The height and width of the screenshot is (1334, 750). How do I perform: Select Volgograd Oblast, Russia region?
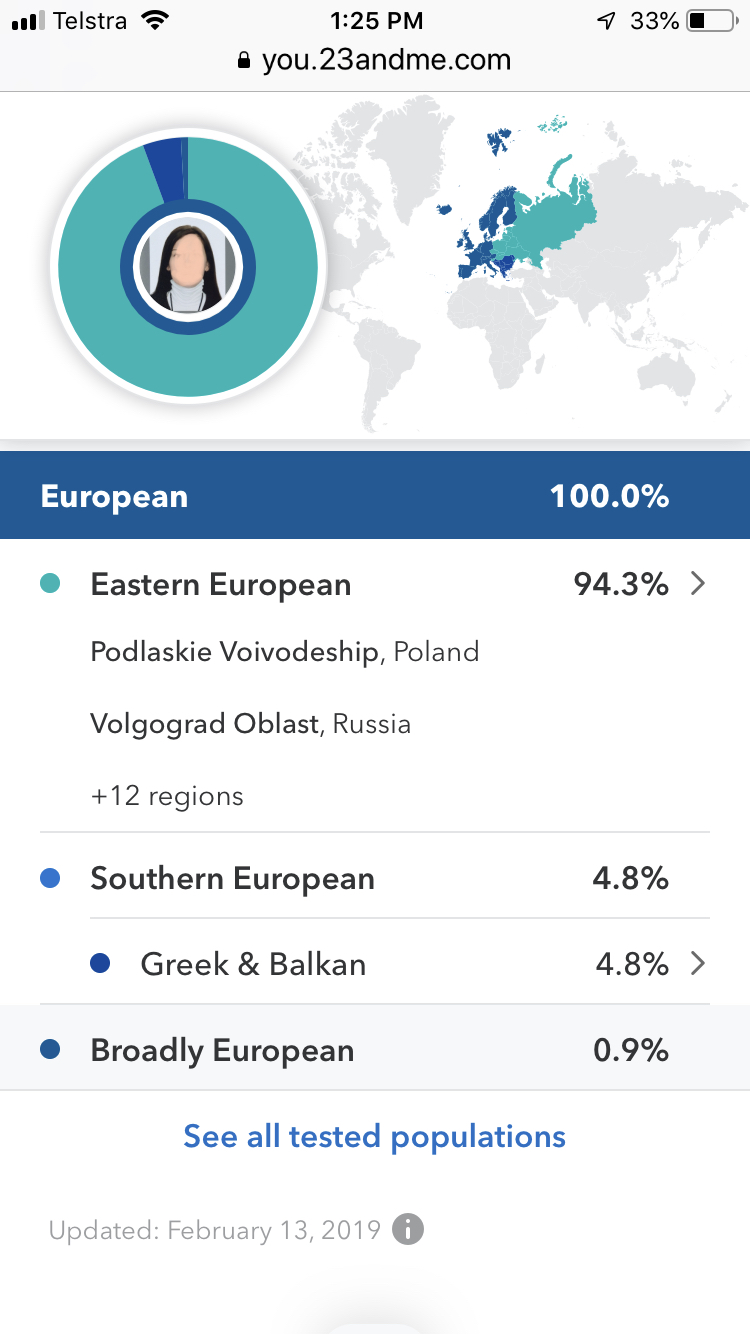(251, 724)
